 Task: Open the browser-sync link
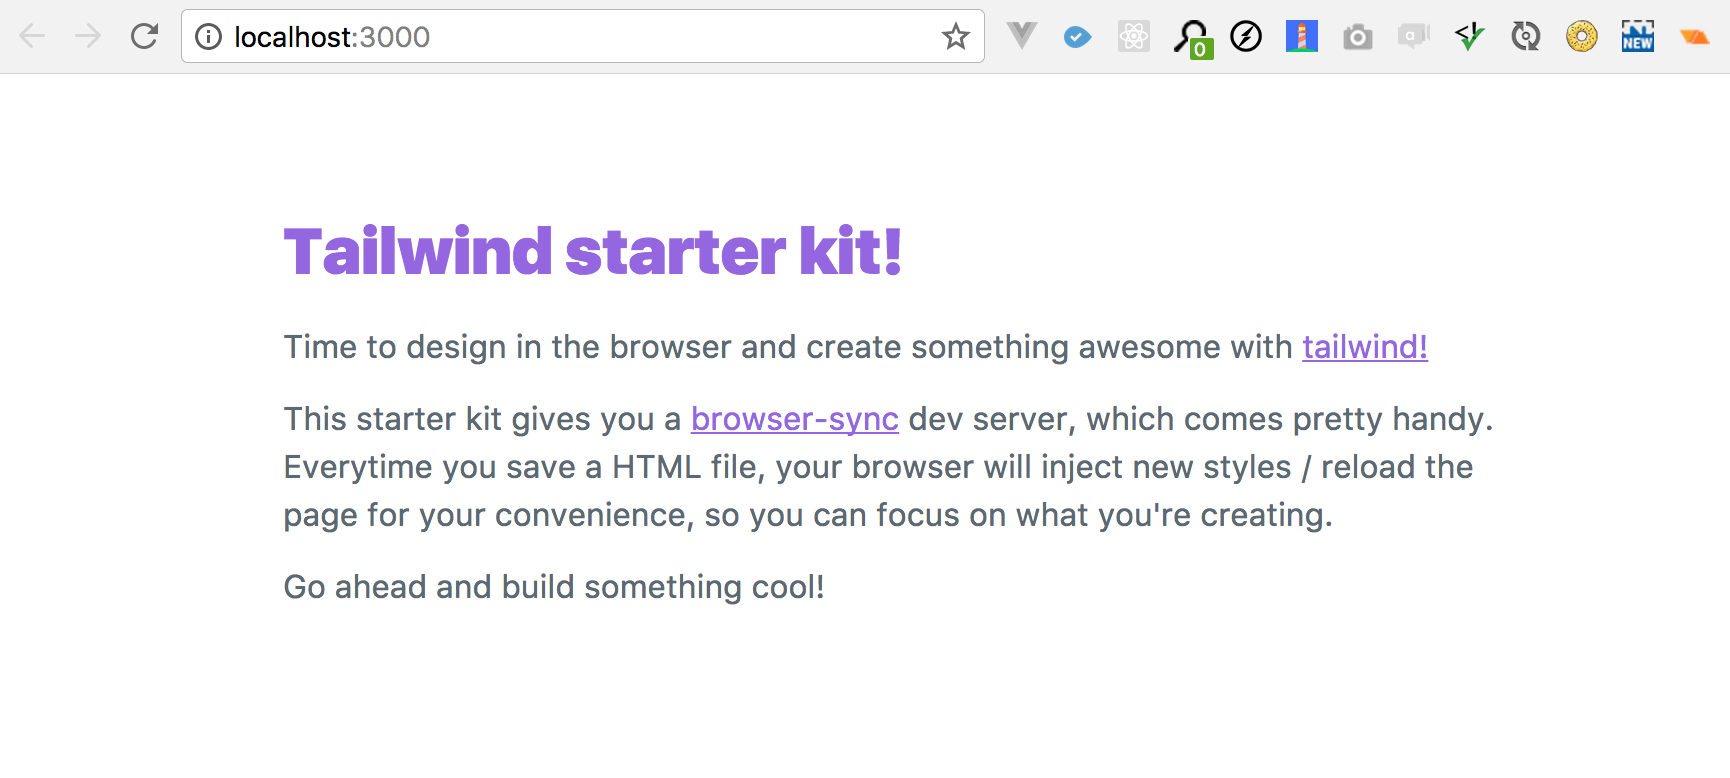pos(794,419)
